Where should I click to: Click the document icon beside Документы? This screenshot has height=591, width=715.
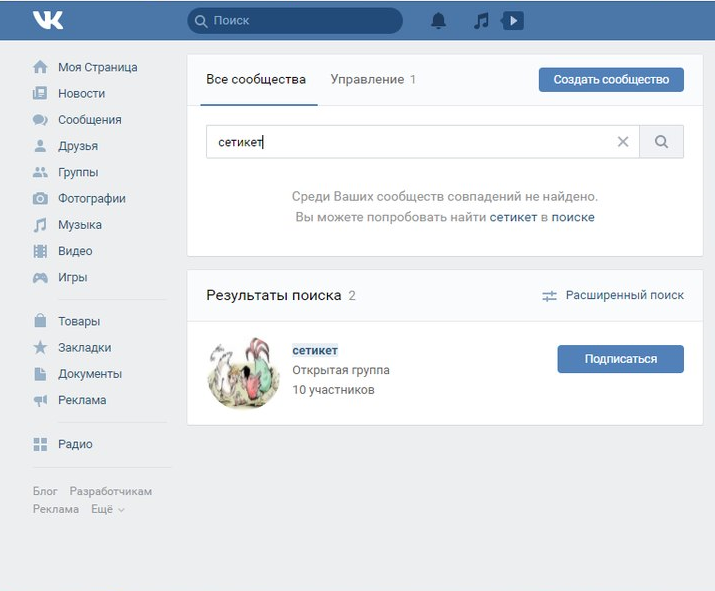(40, 374)
